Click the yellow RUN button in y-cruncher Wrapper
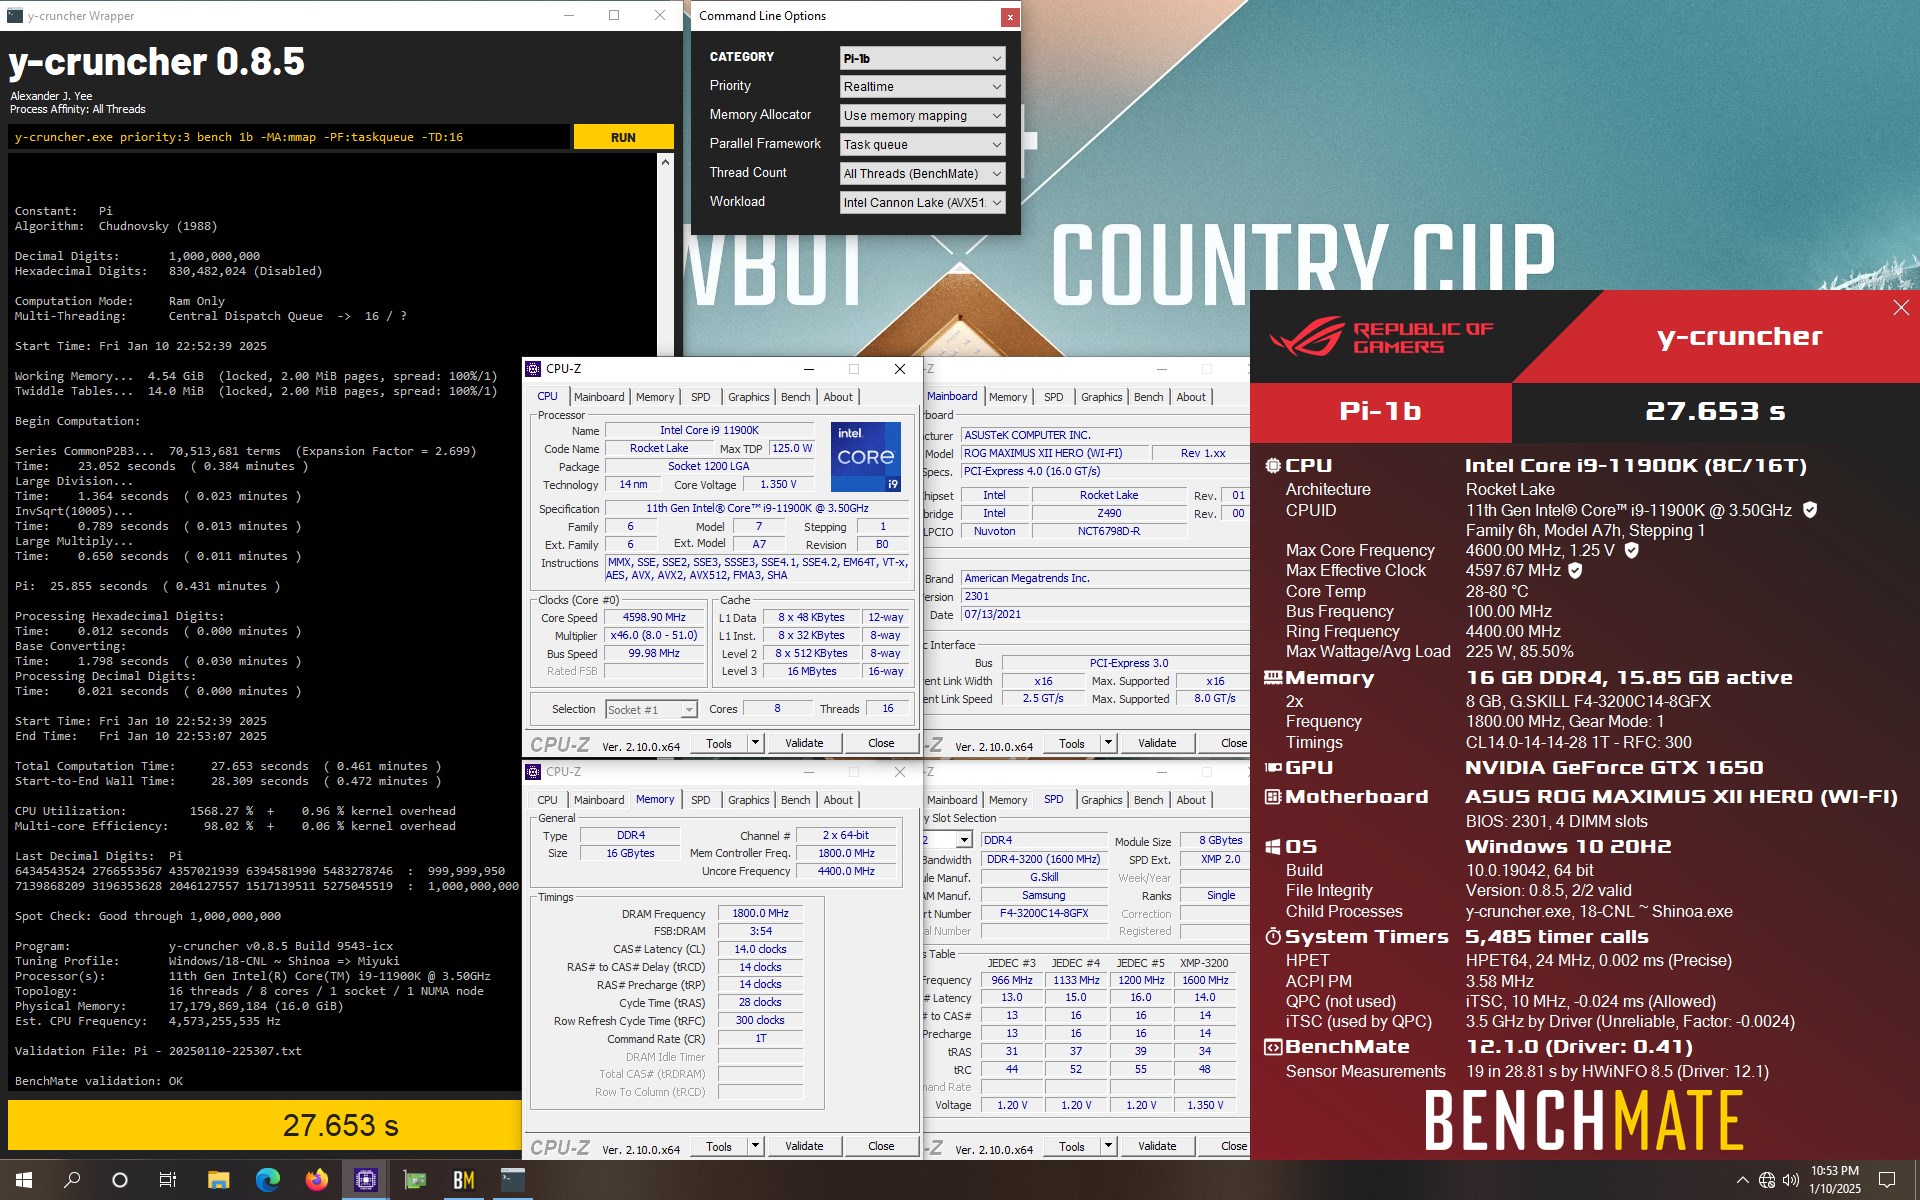The image size is (1920, 1200). point(623,137)
